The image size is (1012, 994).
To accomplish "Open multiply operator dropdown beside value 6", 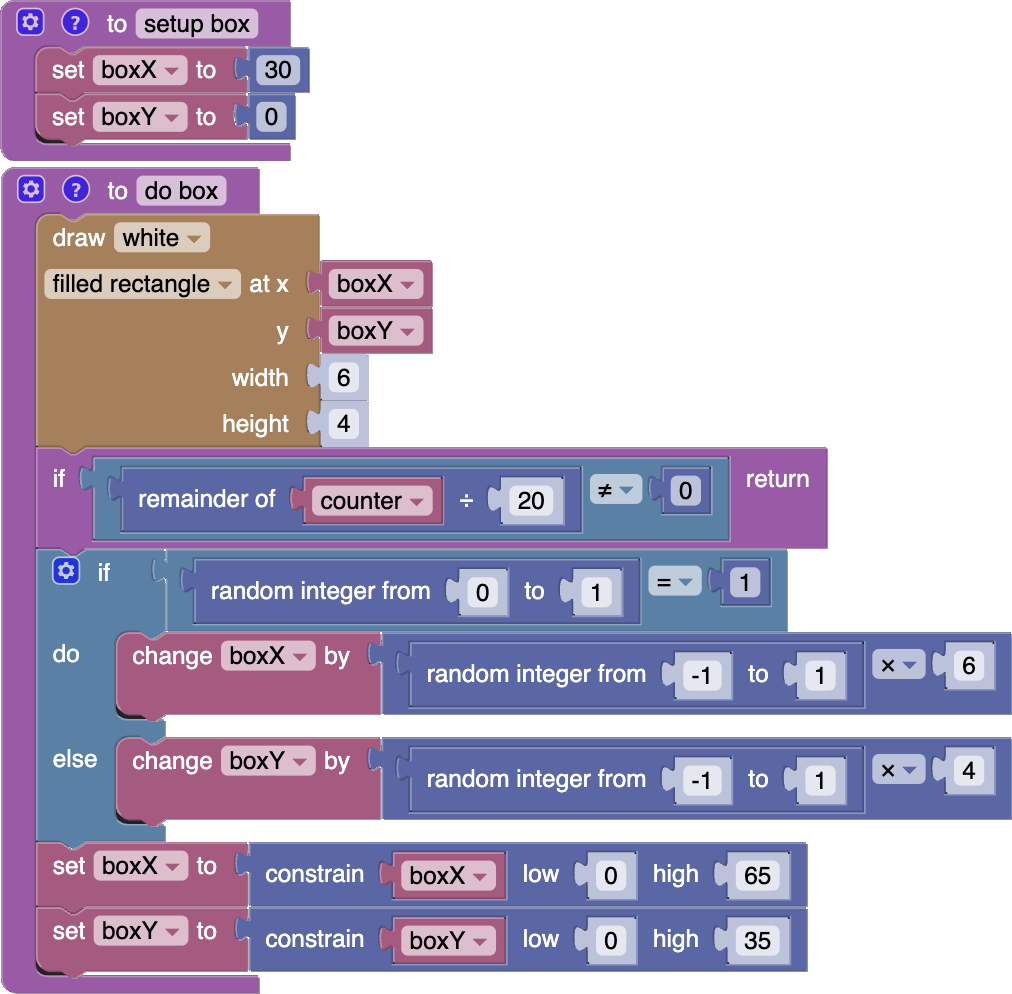I will 896,665.
